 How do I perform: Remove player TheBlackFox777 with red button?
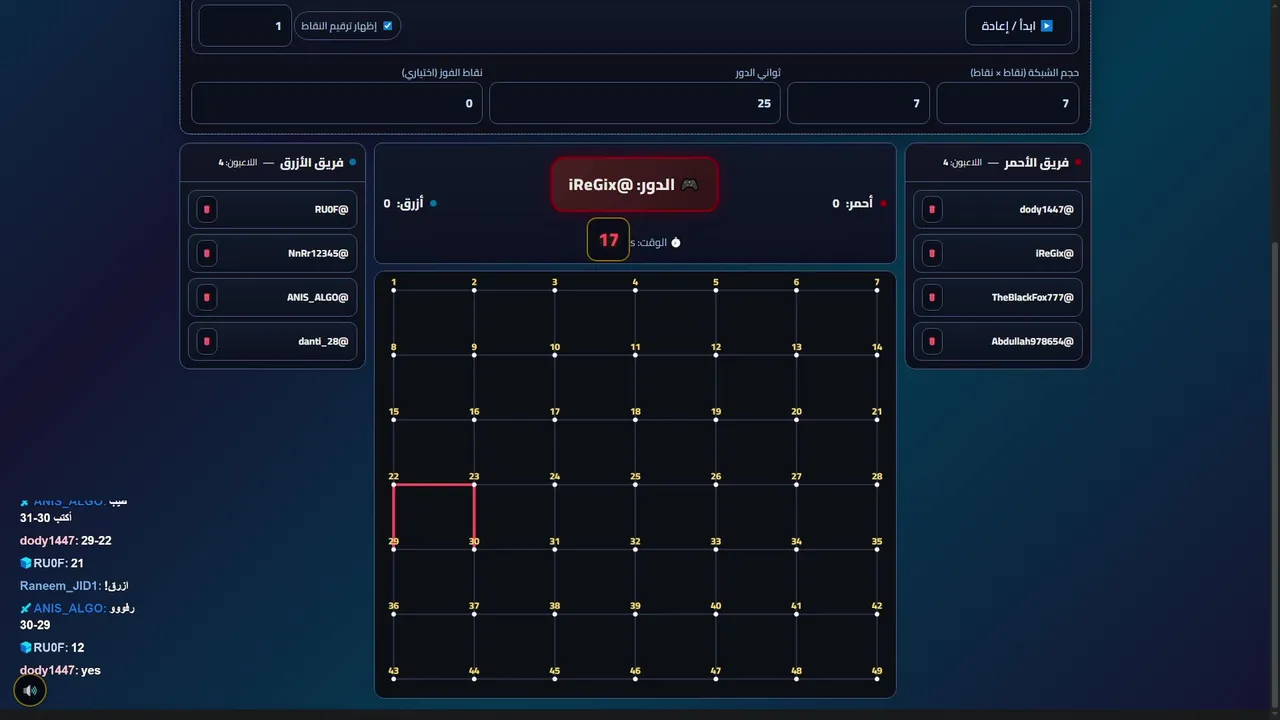[x=932, y=298]
